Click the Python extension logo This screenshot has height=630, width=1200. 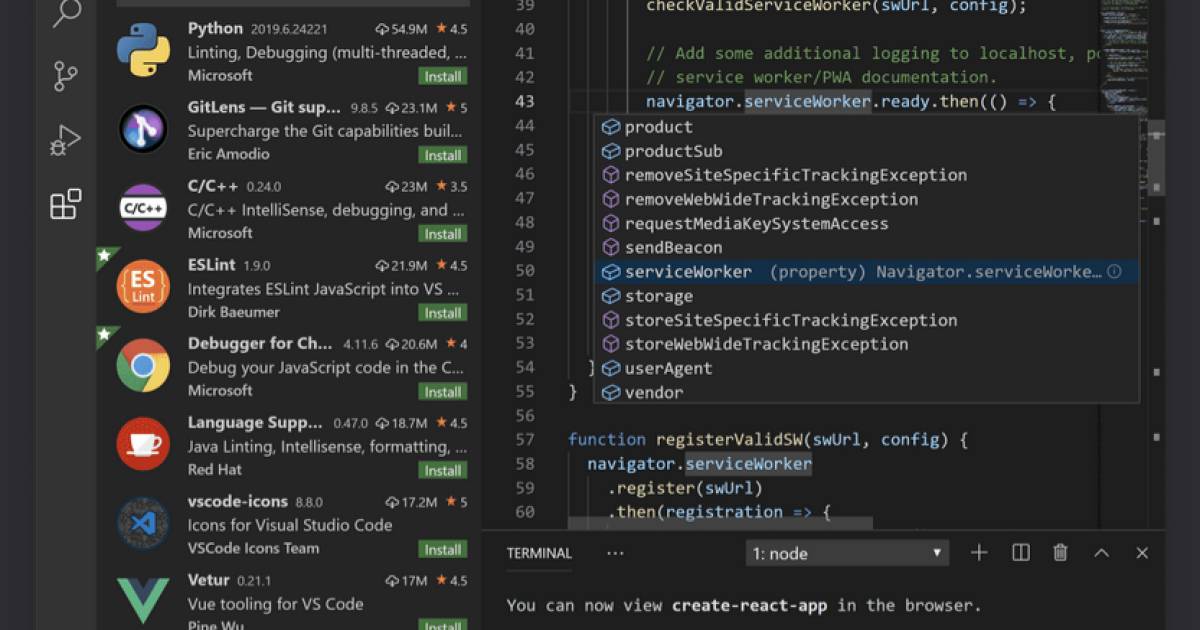pyautogui.click(x=140, y=48)
